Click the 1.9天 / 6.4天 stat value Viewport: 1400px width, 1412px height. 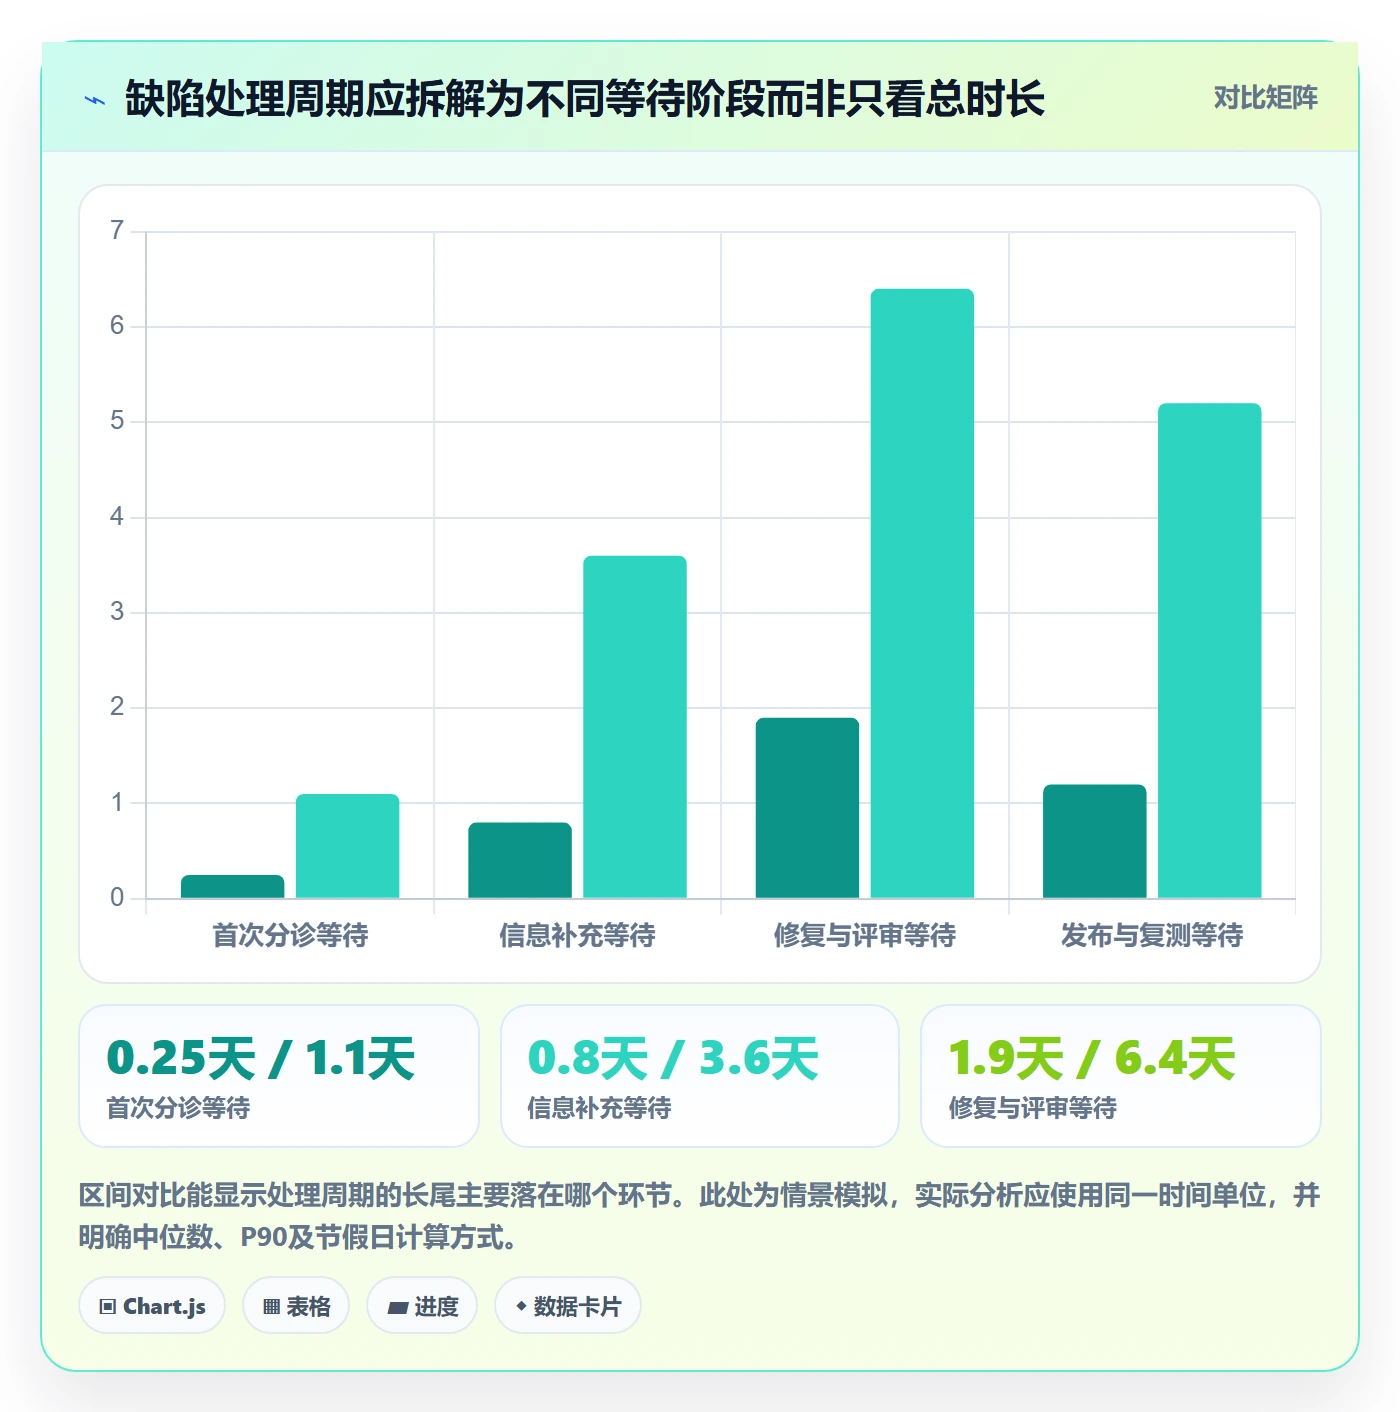pos(1092,1058)
